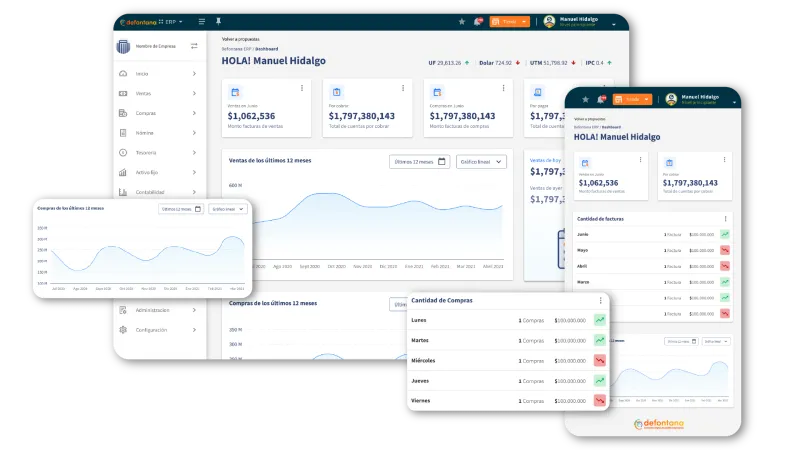Click red trend icon in Miércoles row

click(599, 361)
